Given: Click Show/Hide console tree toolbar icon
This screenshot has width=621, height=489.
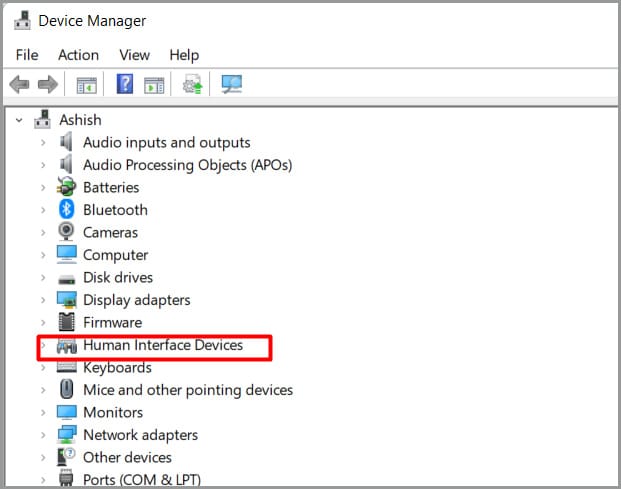Looking at the screenshot, I should (86, 85).
